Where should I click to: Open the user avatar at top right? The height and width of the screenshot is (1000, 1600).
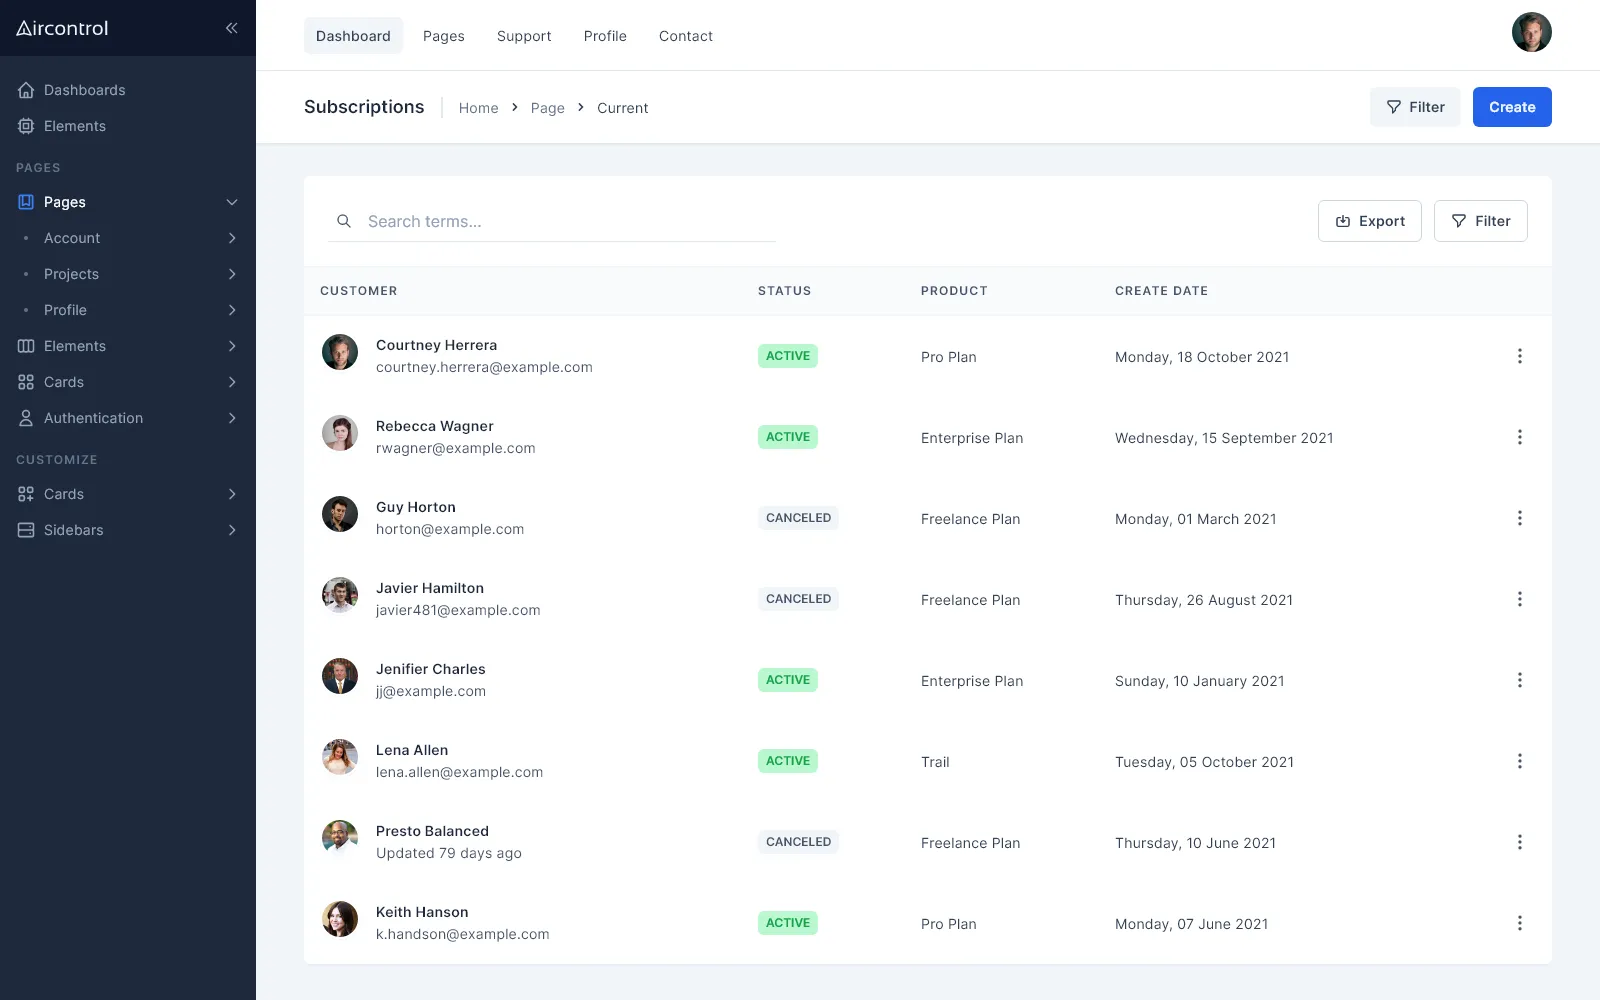point(1531,32)
